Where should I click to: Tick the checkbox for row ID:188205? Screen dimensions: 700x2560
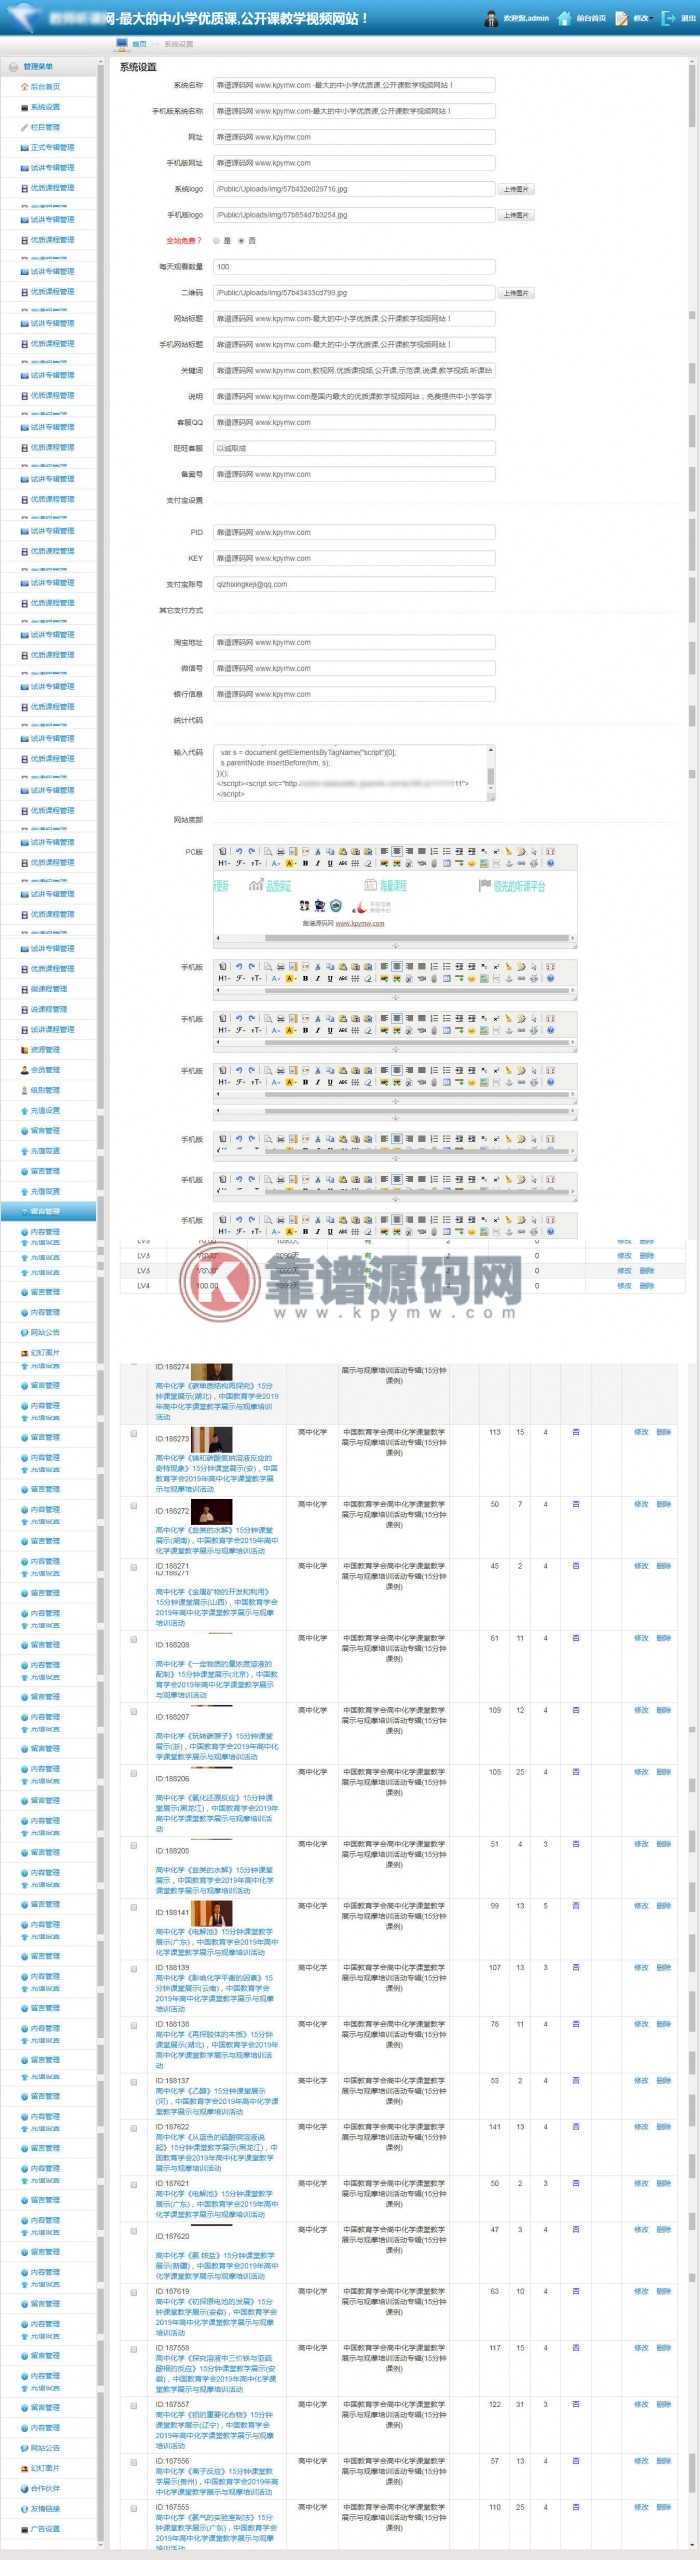click(x=133, y=1845)
